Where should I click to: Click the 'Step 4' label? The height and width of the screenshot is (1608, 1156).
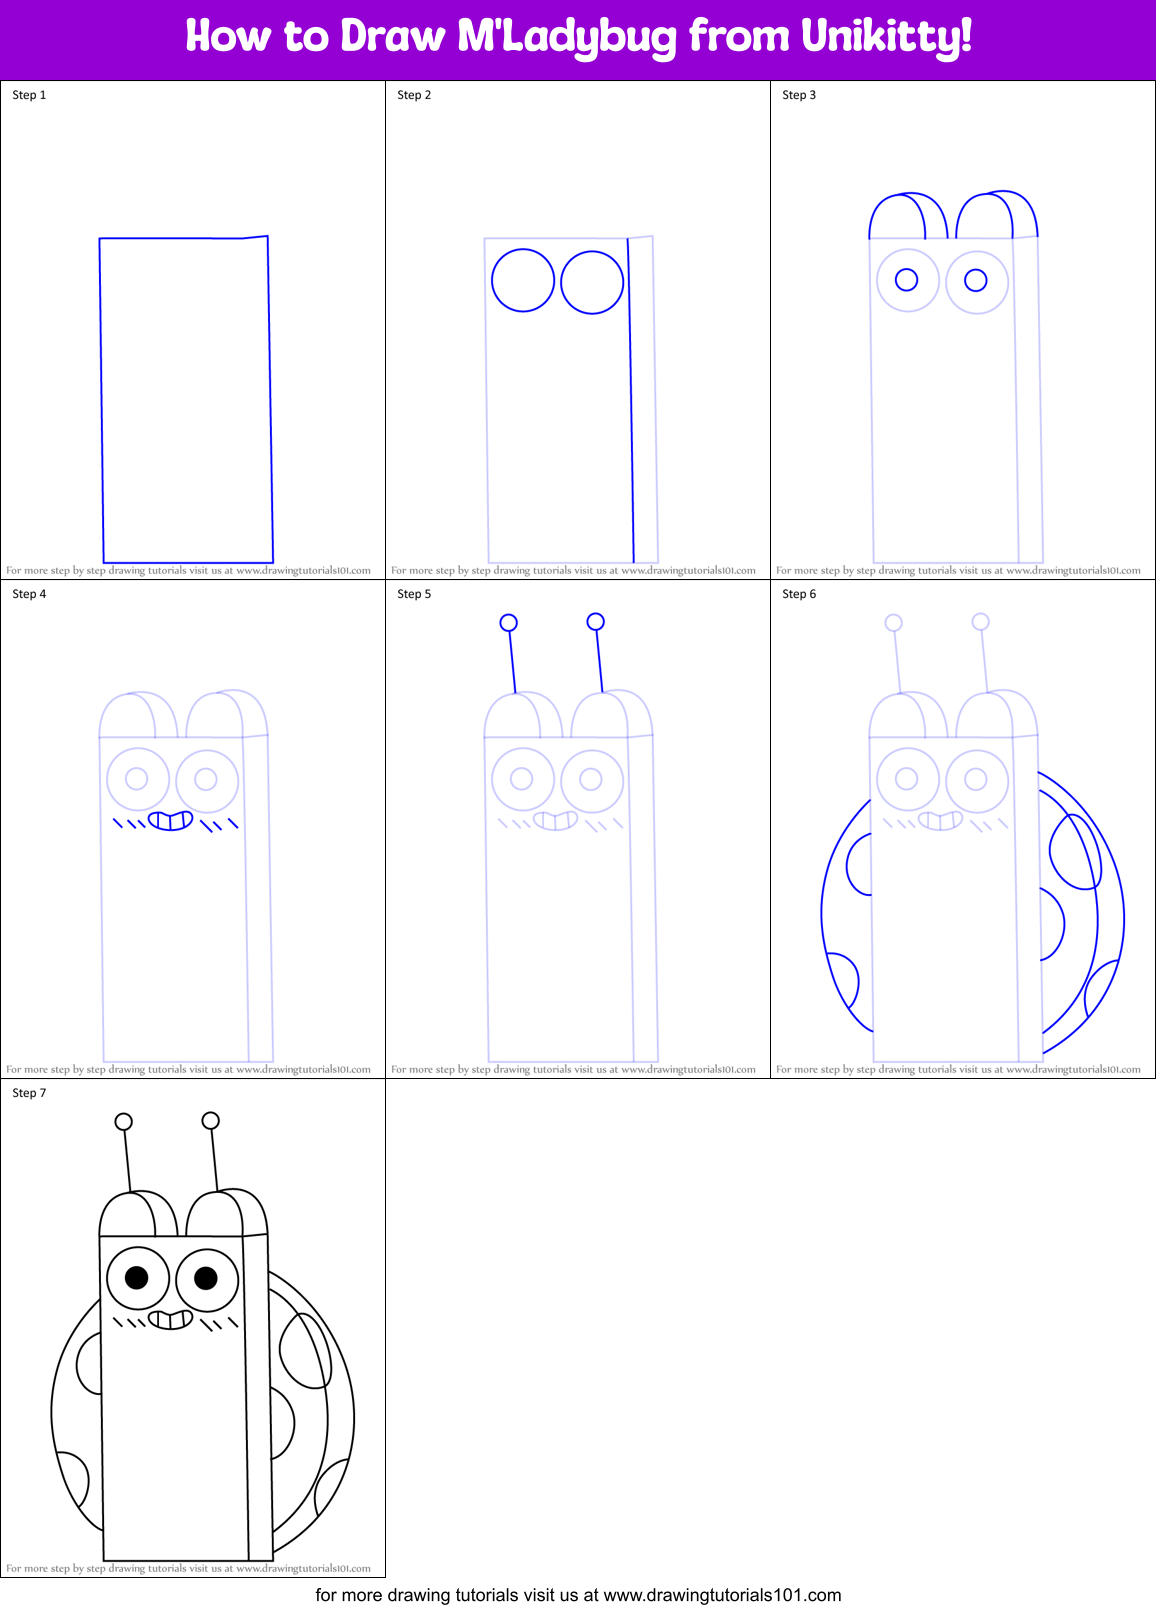point(29,594)
